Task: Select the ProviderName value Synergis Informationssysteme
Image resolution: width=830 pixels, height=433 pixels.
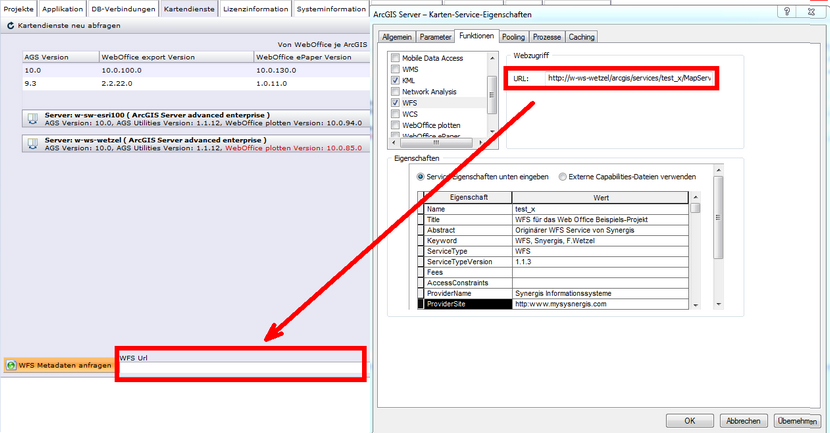Action: coord(601,293)
